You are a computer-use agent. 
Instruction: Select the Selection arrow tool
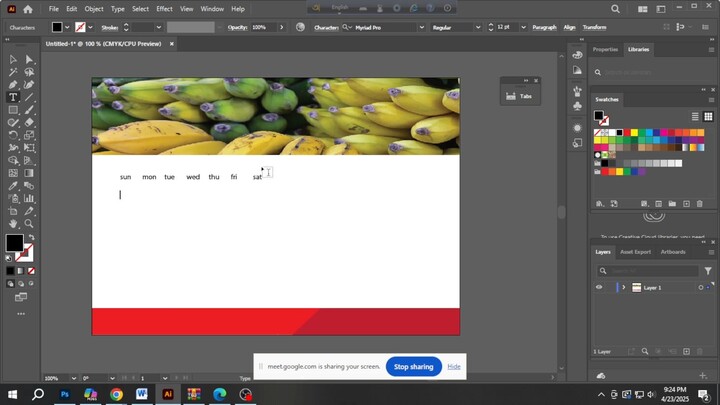13,59
